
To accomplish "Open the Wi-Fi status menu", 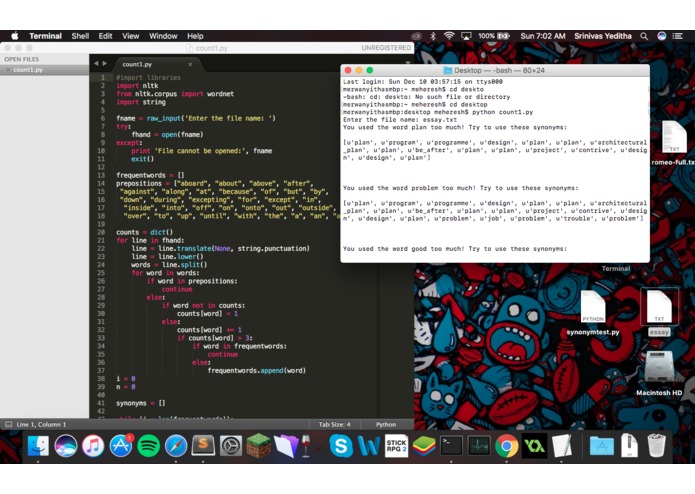I will [449, 36].
